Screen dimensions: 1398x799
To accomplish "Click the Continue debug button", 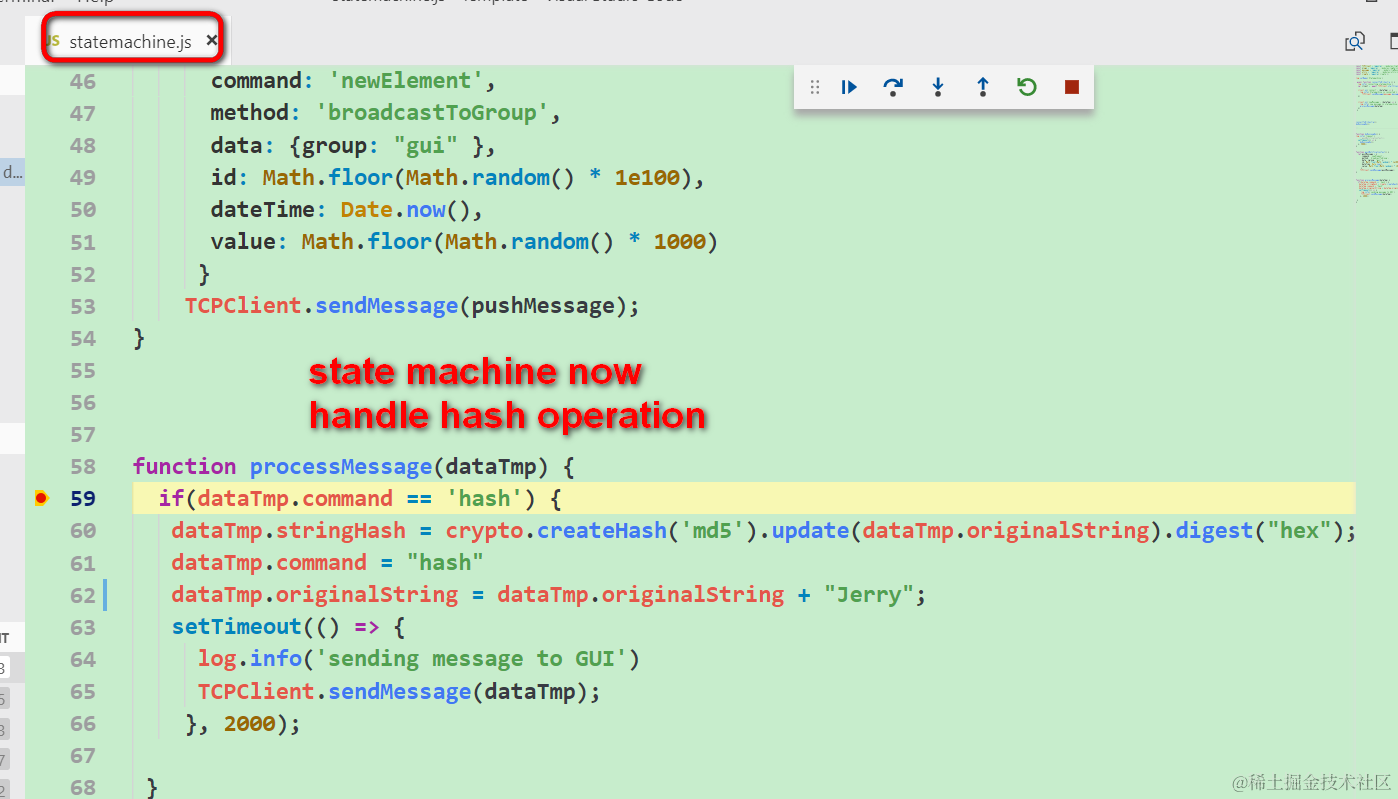I will tap(849, 87).
